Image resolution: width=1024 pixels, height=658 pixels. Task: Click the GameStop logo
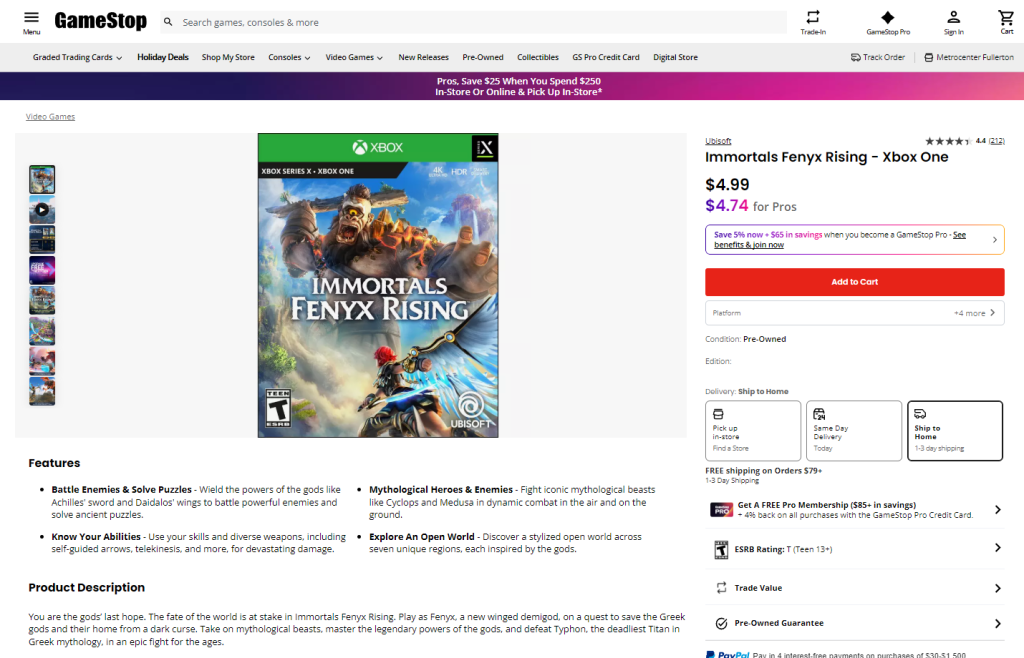coord(100,21)
